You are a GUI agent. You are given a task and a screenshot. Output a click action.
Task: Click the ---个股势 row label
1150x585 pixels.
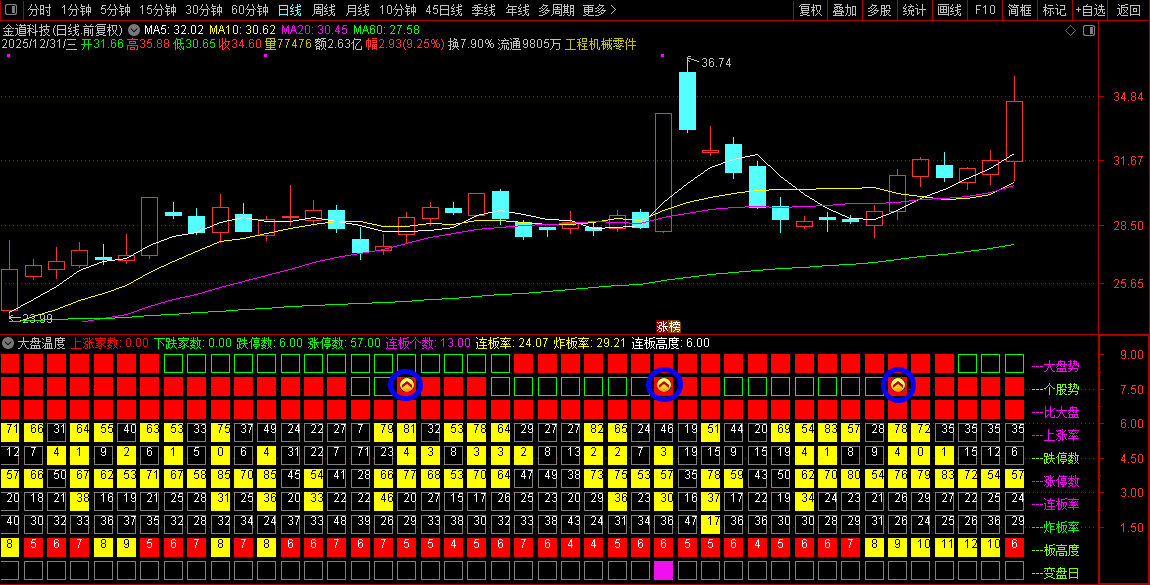(1055, 389)
